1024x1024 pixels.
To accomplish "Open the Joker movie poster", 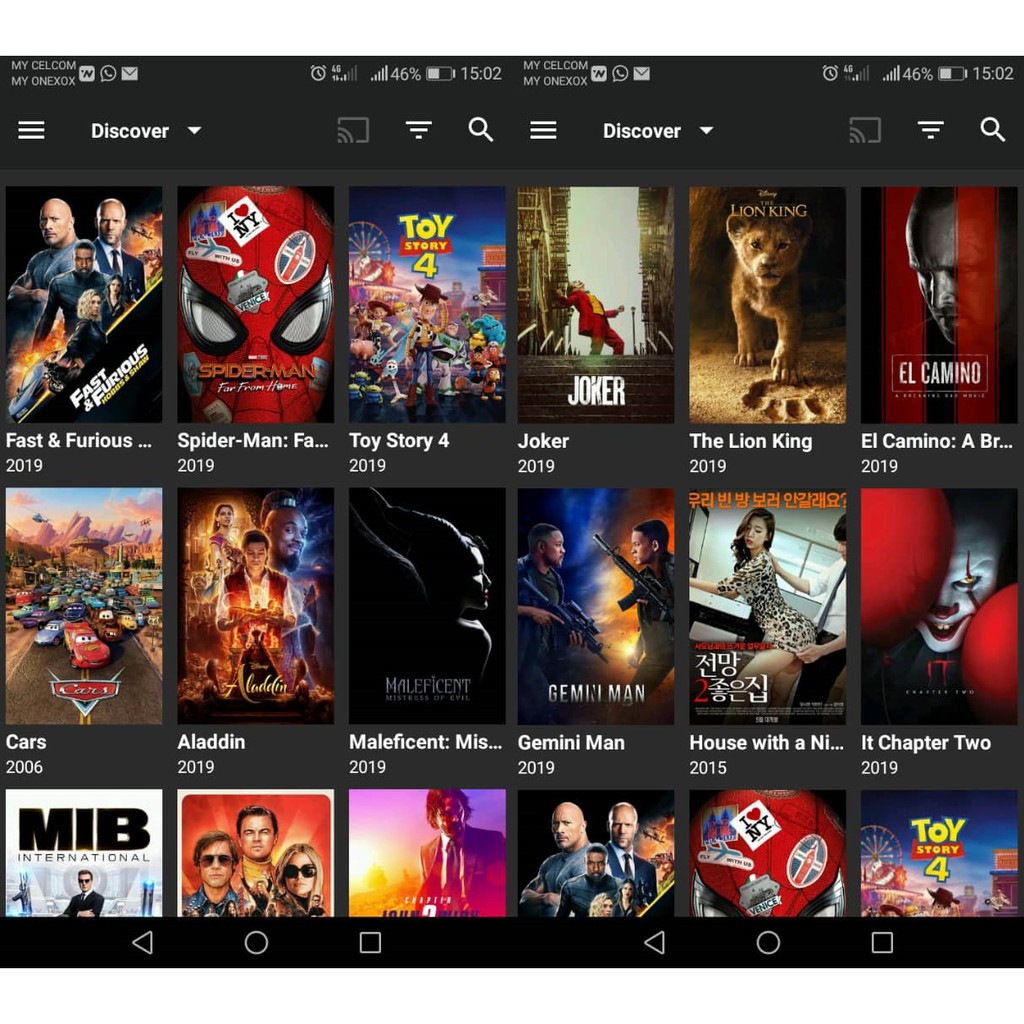I will [x=596, y=305].
